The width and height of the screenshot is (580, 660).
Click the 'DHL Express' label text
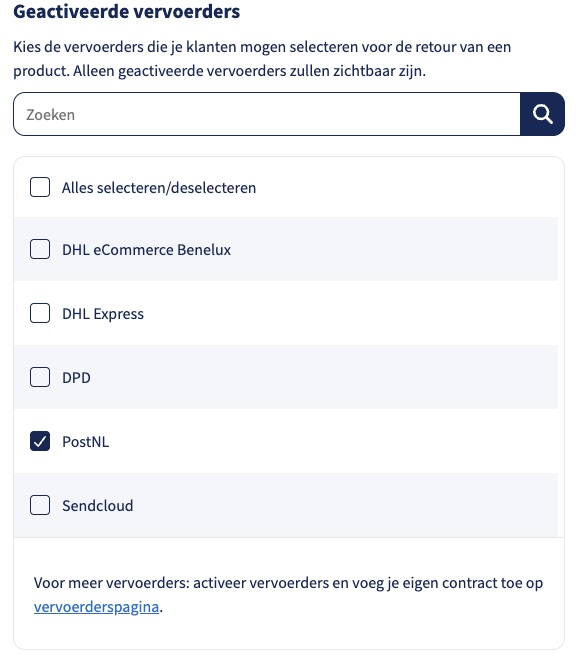click(103, 314)
